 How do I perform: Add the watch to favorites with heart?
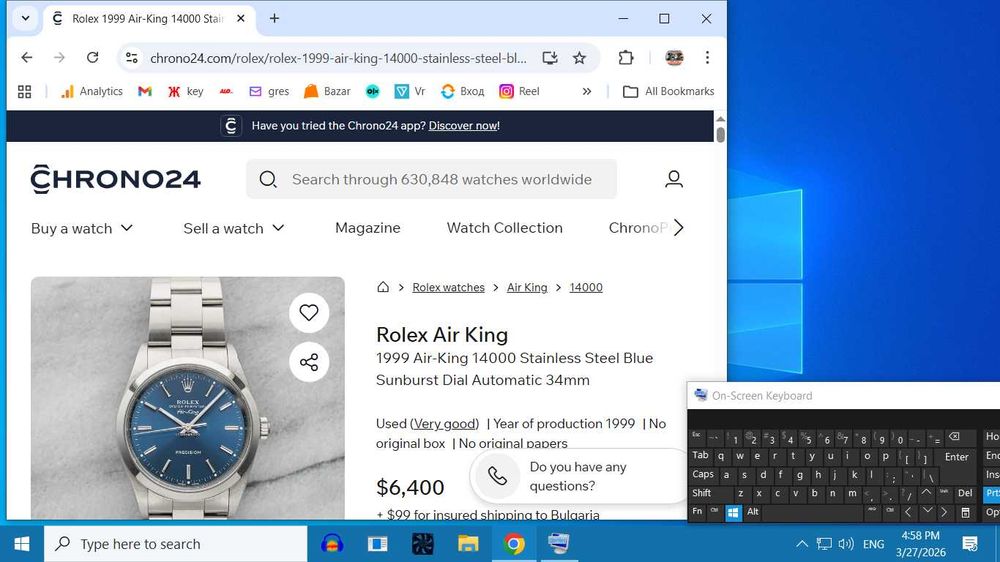309,313
